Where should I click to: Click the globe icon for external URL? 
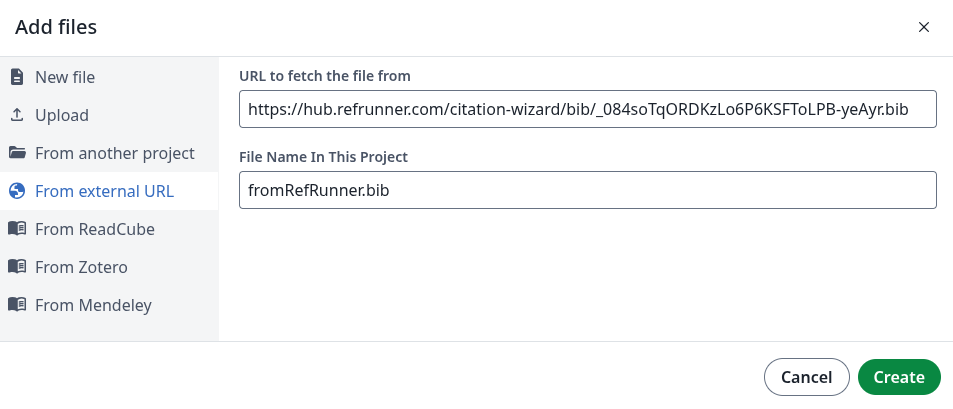[17, 191]
